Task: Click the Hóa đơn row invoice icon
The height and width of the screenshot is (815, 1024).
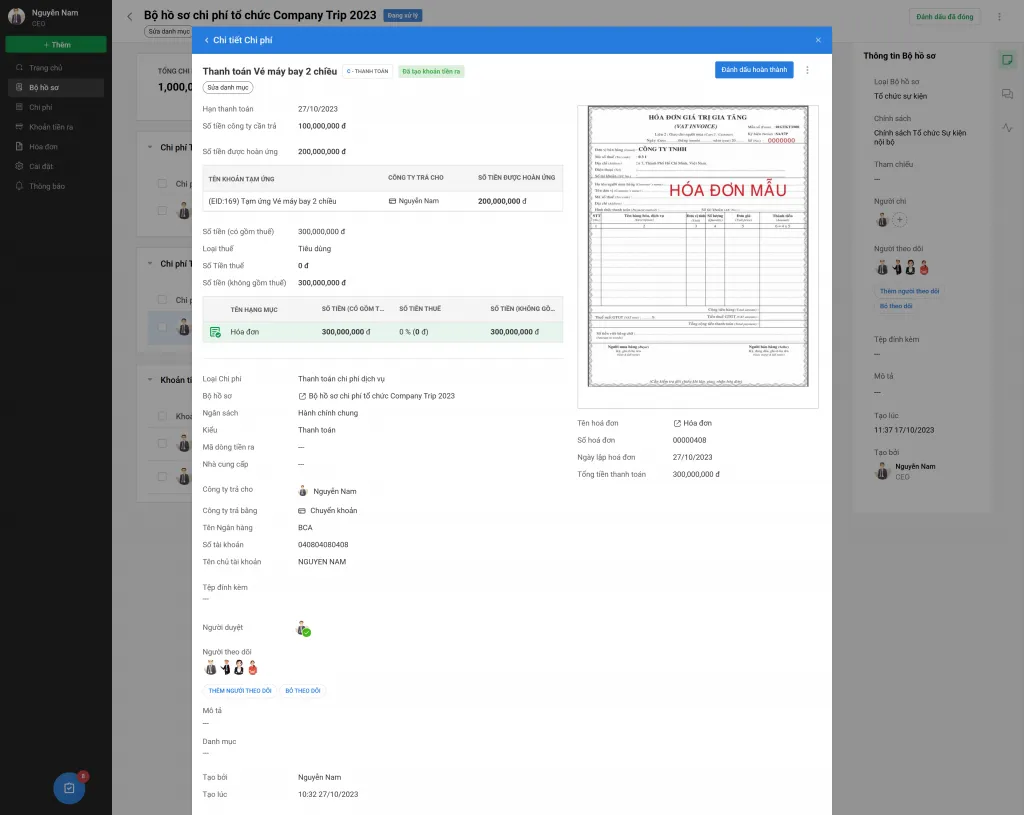Action: tap(215, 332)
